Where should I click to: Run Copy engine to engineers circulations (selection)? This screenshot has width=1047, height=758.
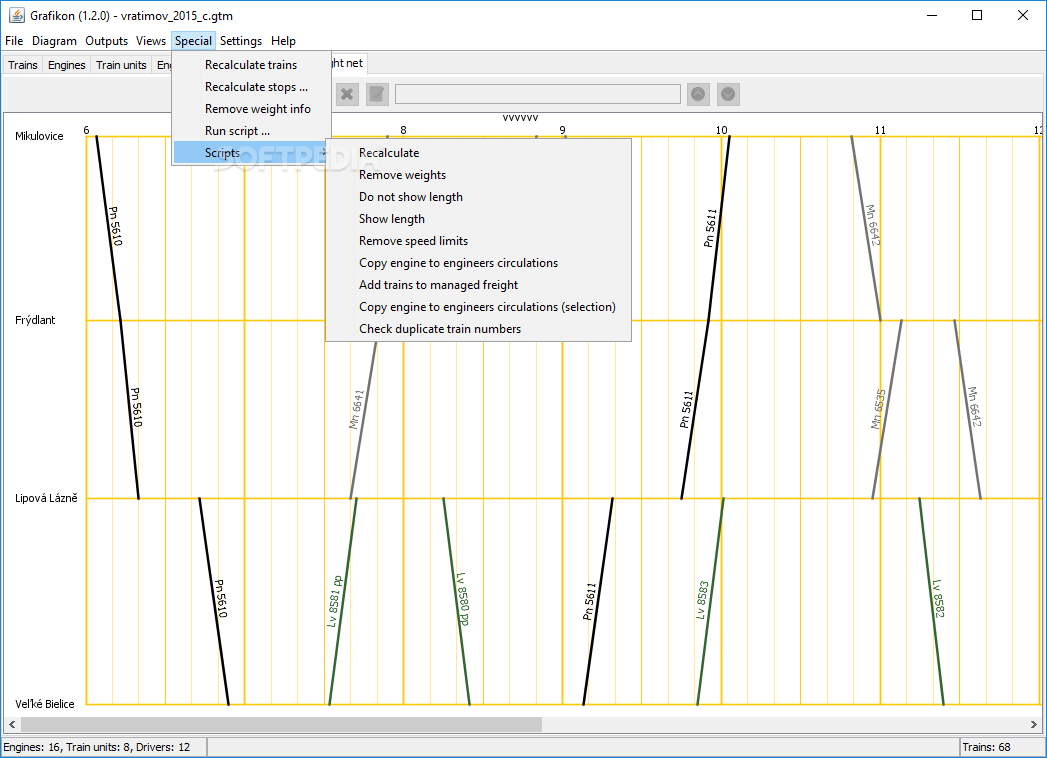pyautogui.click(x=478, y=307)
